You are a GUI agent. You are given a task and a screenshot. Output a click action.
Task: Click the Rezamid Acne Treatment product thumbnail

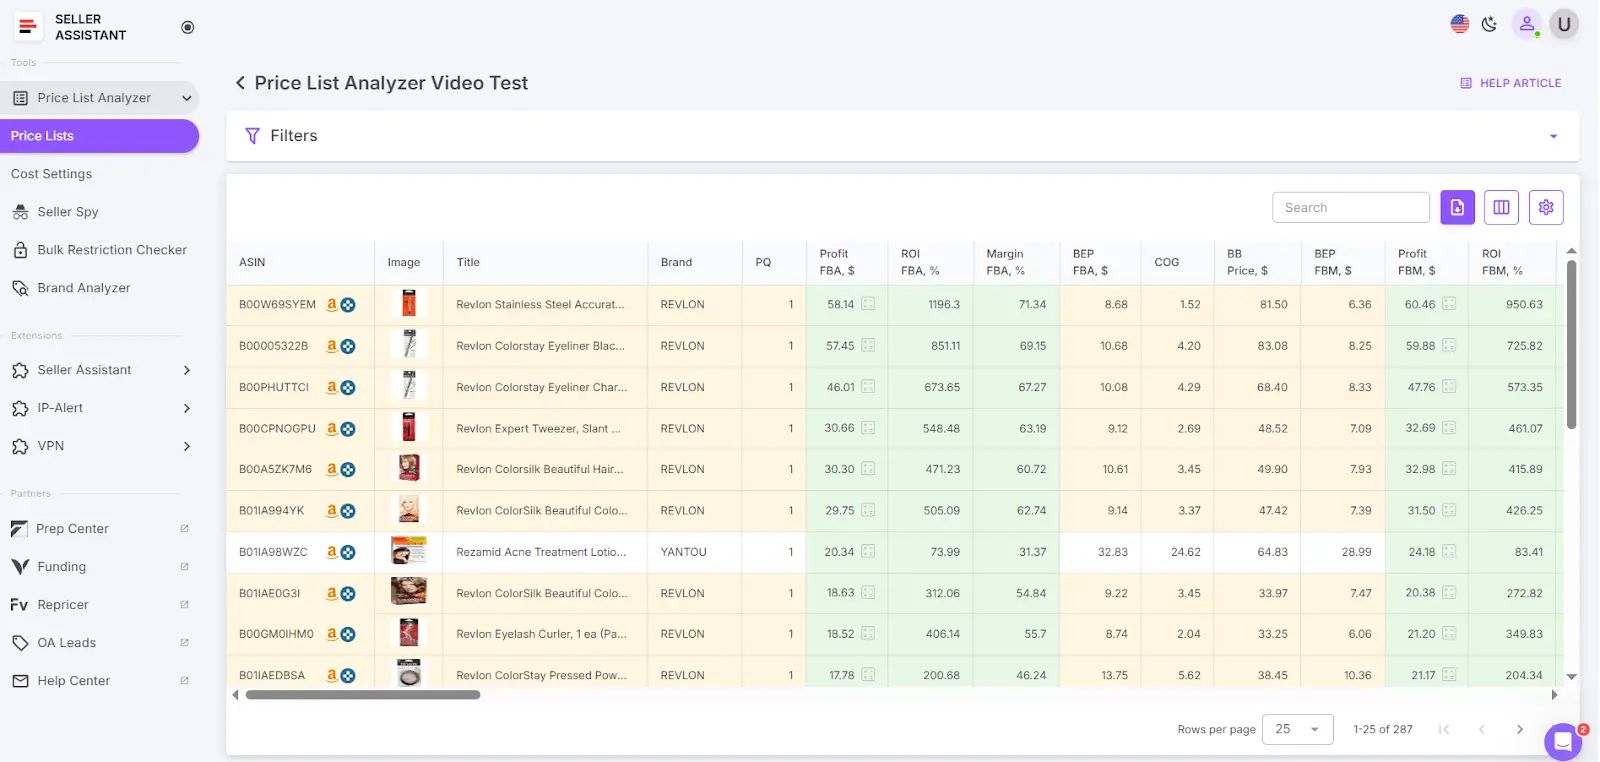click(408, 552)
